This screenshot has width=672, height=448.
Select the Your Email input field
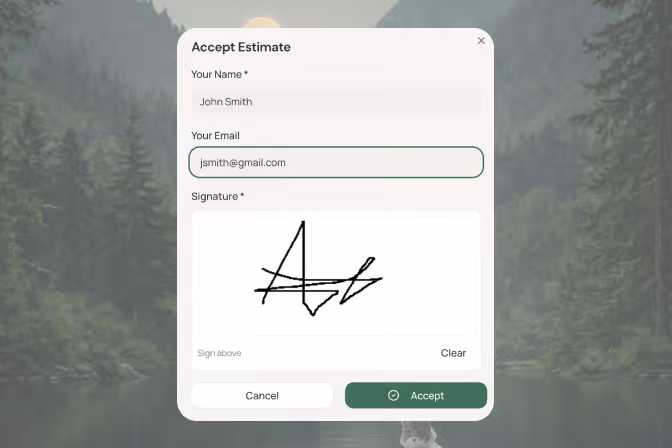coord(336,162)
